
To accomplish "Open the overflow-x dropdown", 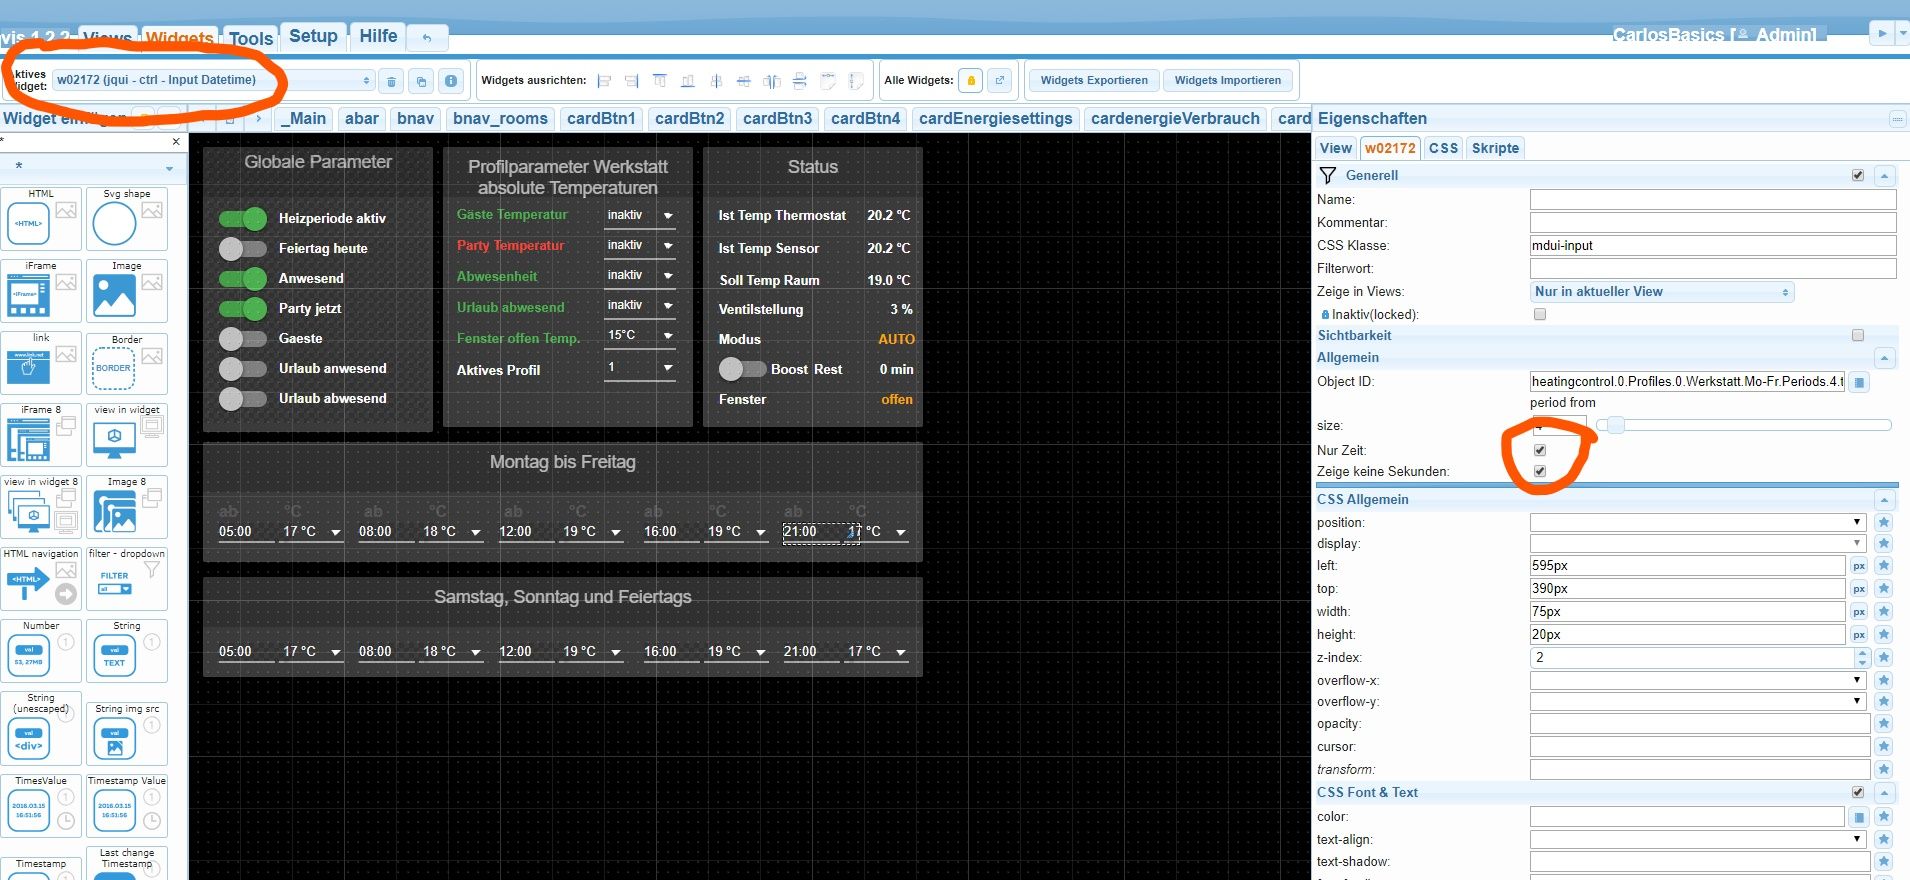I will [x=1698, y=680].
